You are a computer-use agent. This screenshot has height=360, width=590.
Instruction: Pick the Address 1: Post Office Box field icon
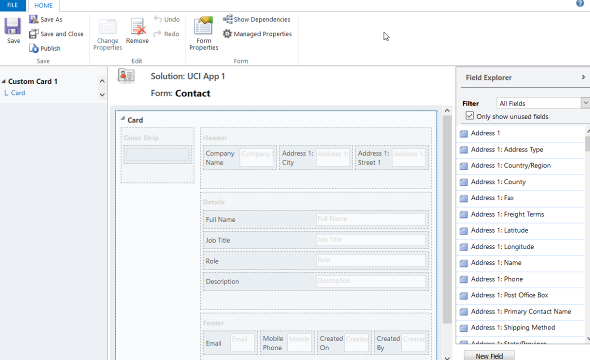click(464, 295)
